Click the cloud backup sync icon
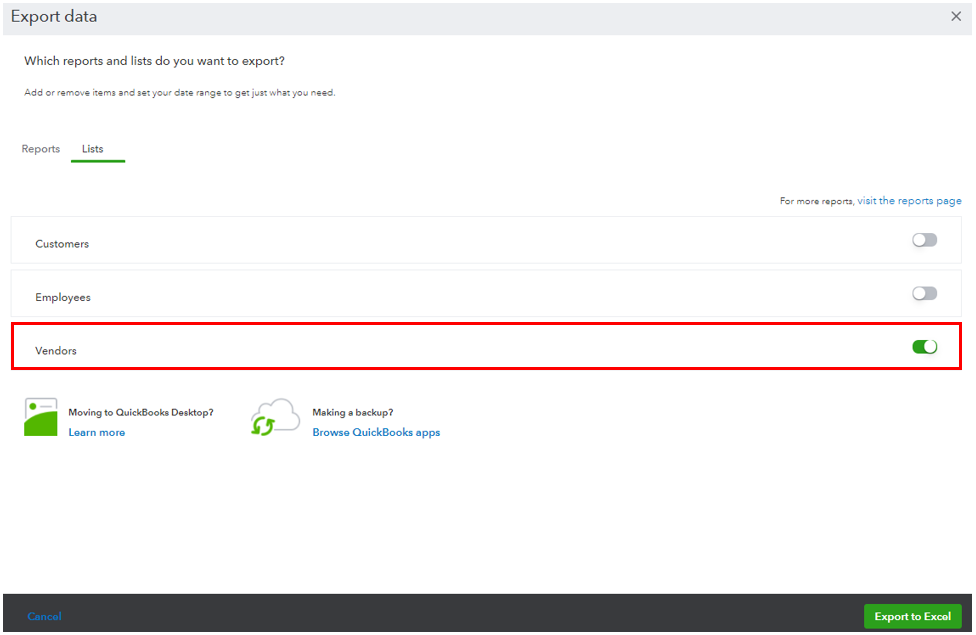Screen dimensions: 976x635 [x=275, y=417]
